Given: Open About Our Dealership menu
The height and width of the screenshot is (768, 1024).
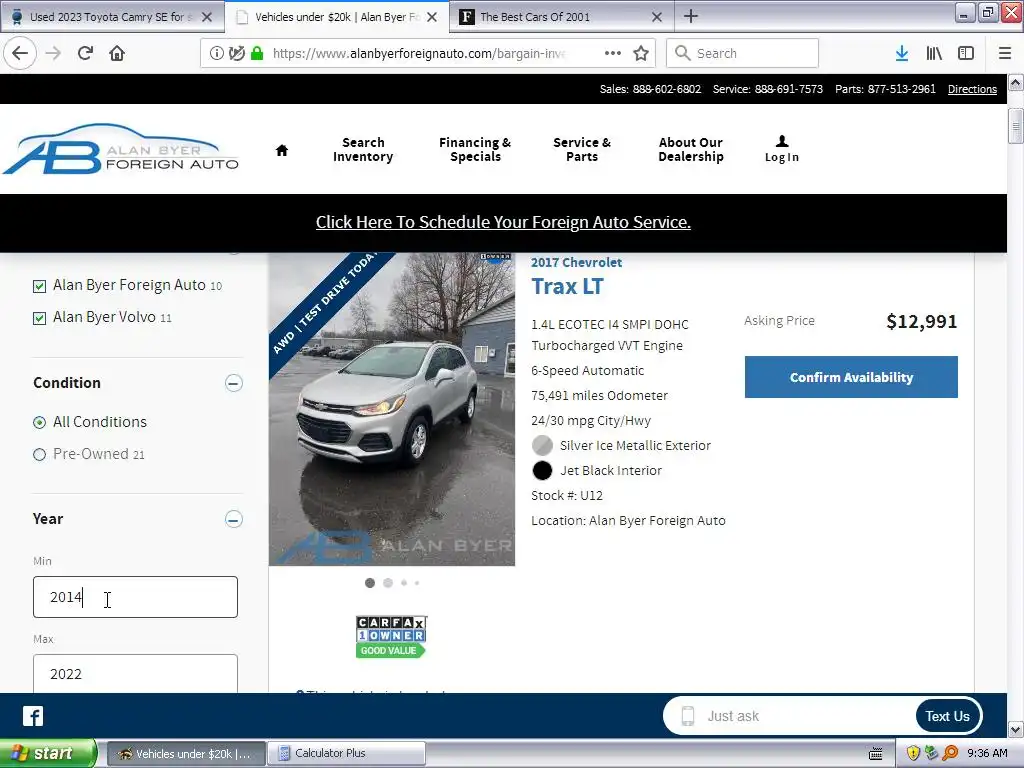Looking at the screenshot, I should (691, 150).
